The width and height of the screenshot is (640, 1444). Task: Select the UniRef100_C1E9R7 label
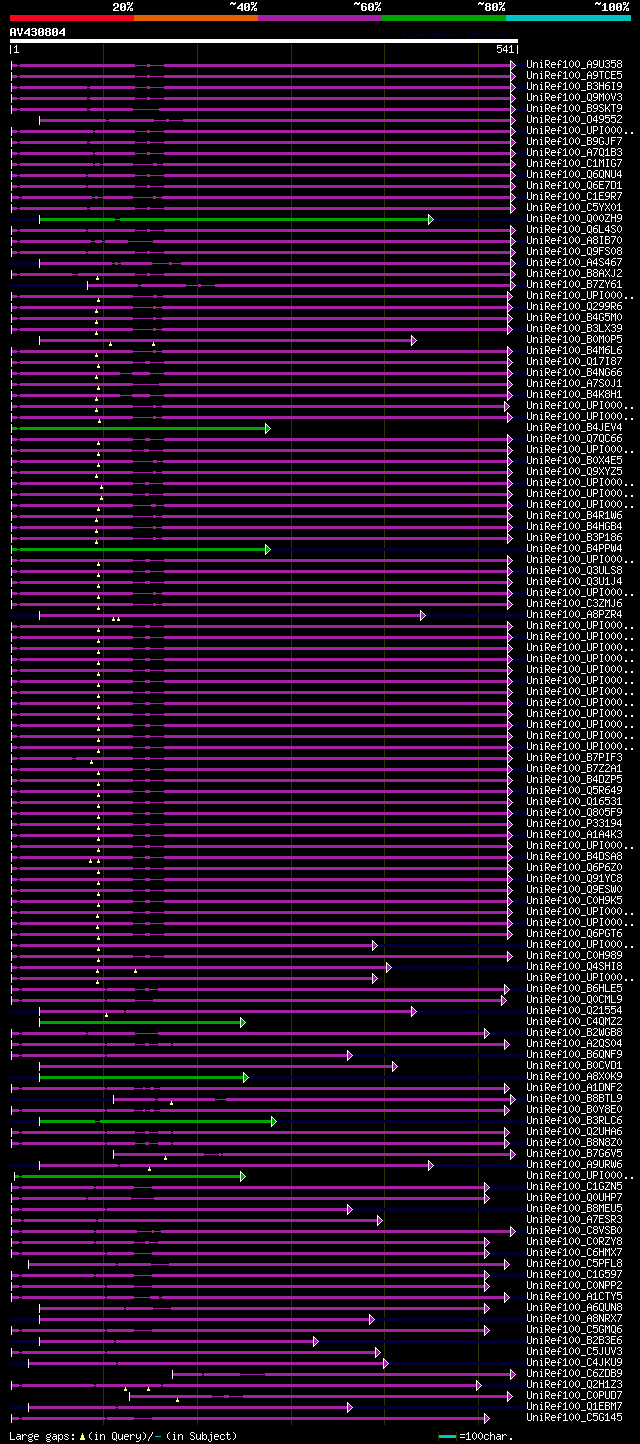pyautogui.click(x=574, y=196)
